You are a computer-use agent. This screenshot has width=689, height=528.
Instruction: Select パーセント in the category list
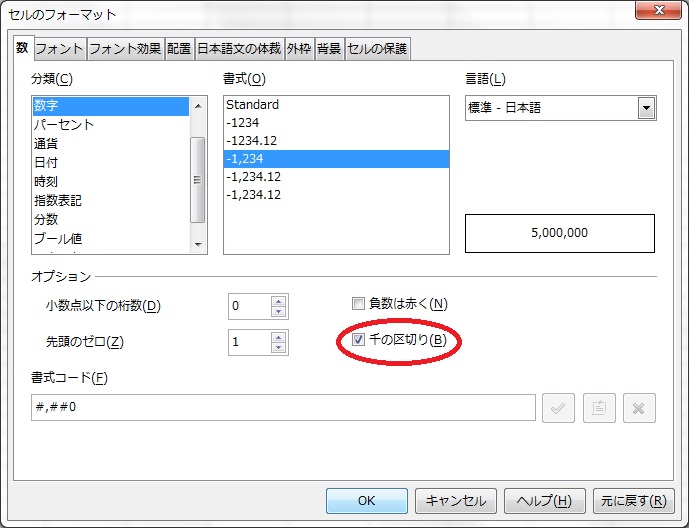111,125
